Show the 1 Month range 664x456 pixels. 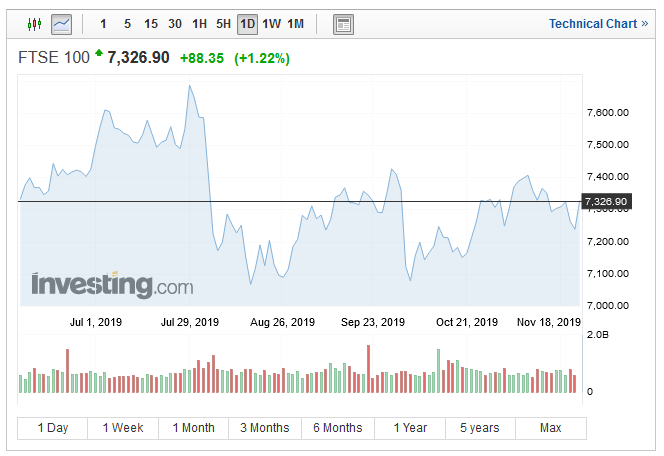(194, 428)
